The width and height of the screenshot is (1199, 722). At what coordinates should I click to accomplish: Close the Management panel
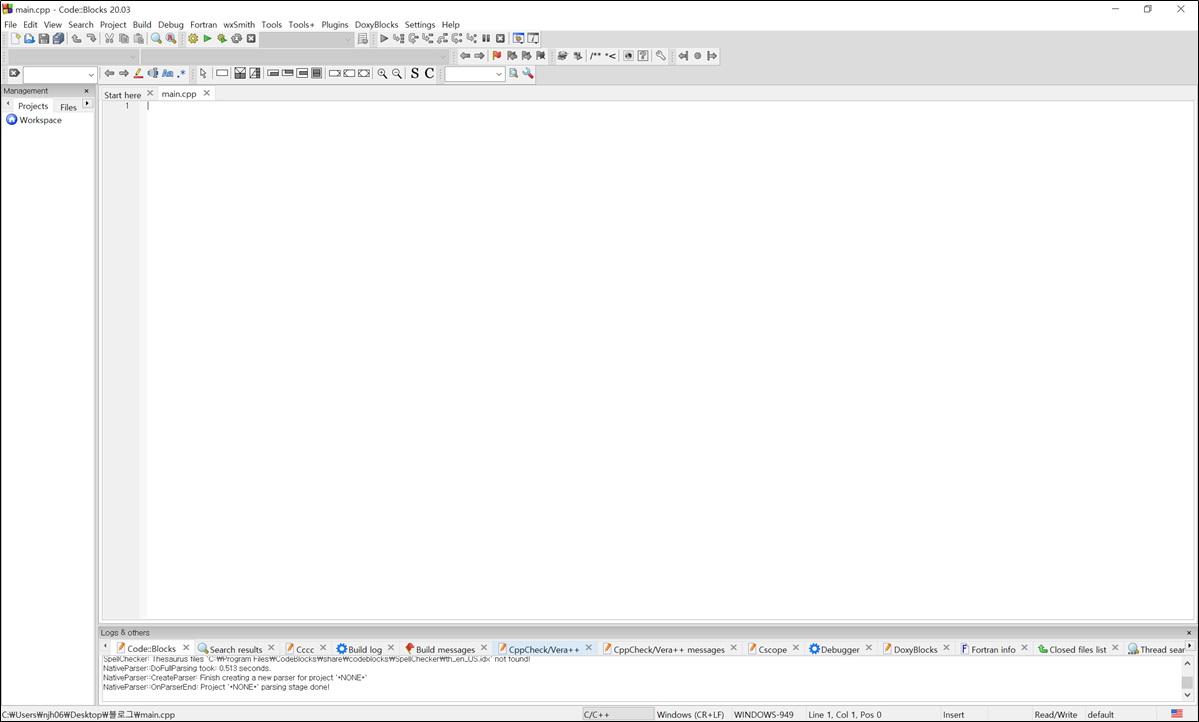pos(86,91)
